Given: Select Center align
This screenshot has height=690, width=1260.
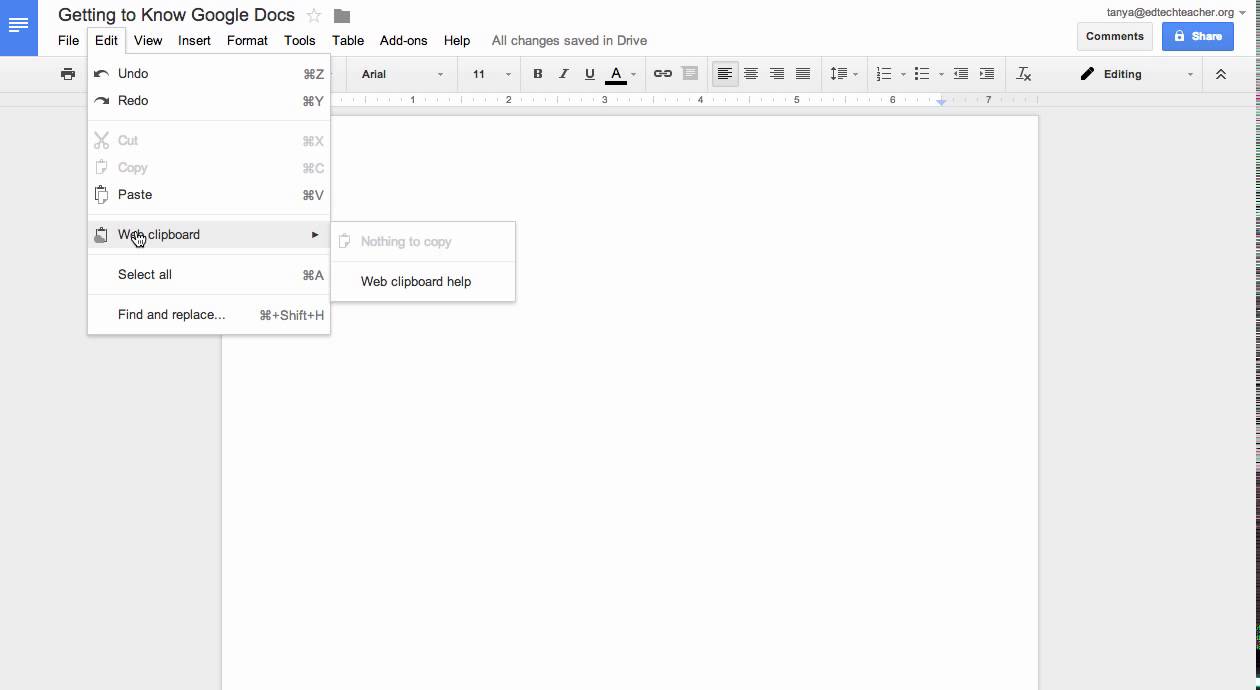Looking at the screenshot, I should pyautogui.click(x=751, y=74).
